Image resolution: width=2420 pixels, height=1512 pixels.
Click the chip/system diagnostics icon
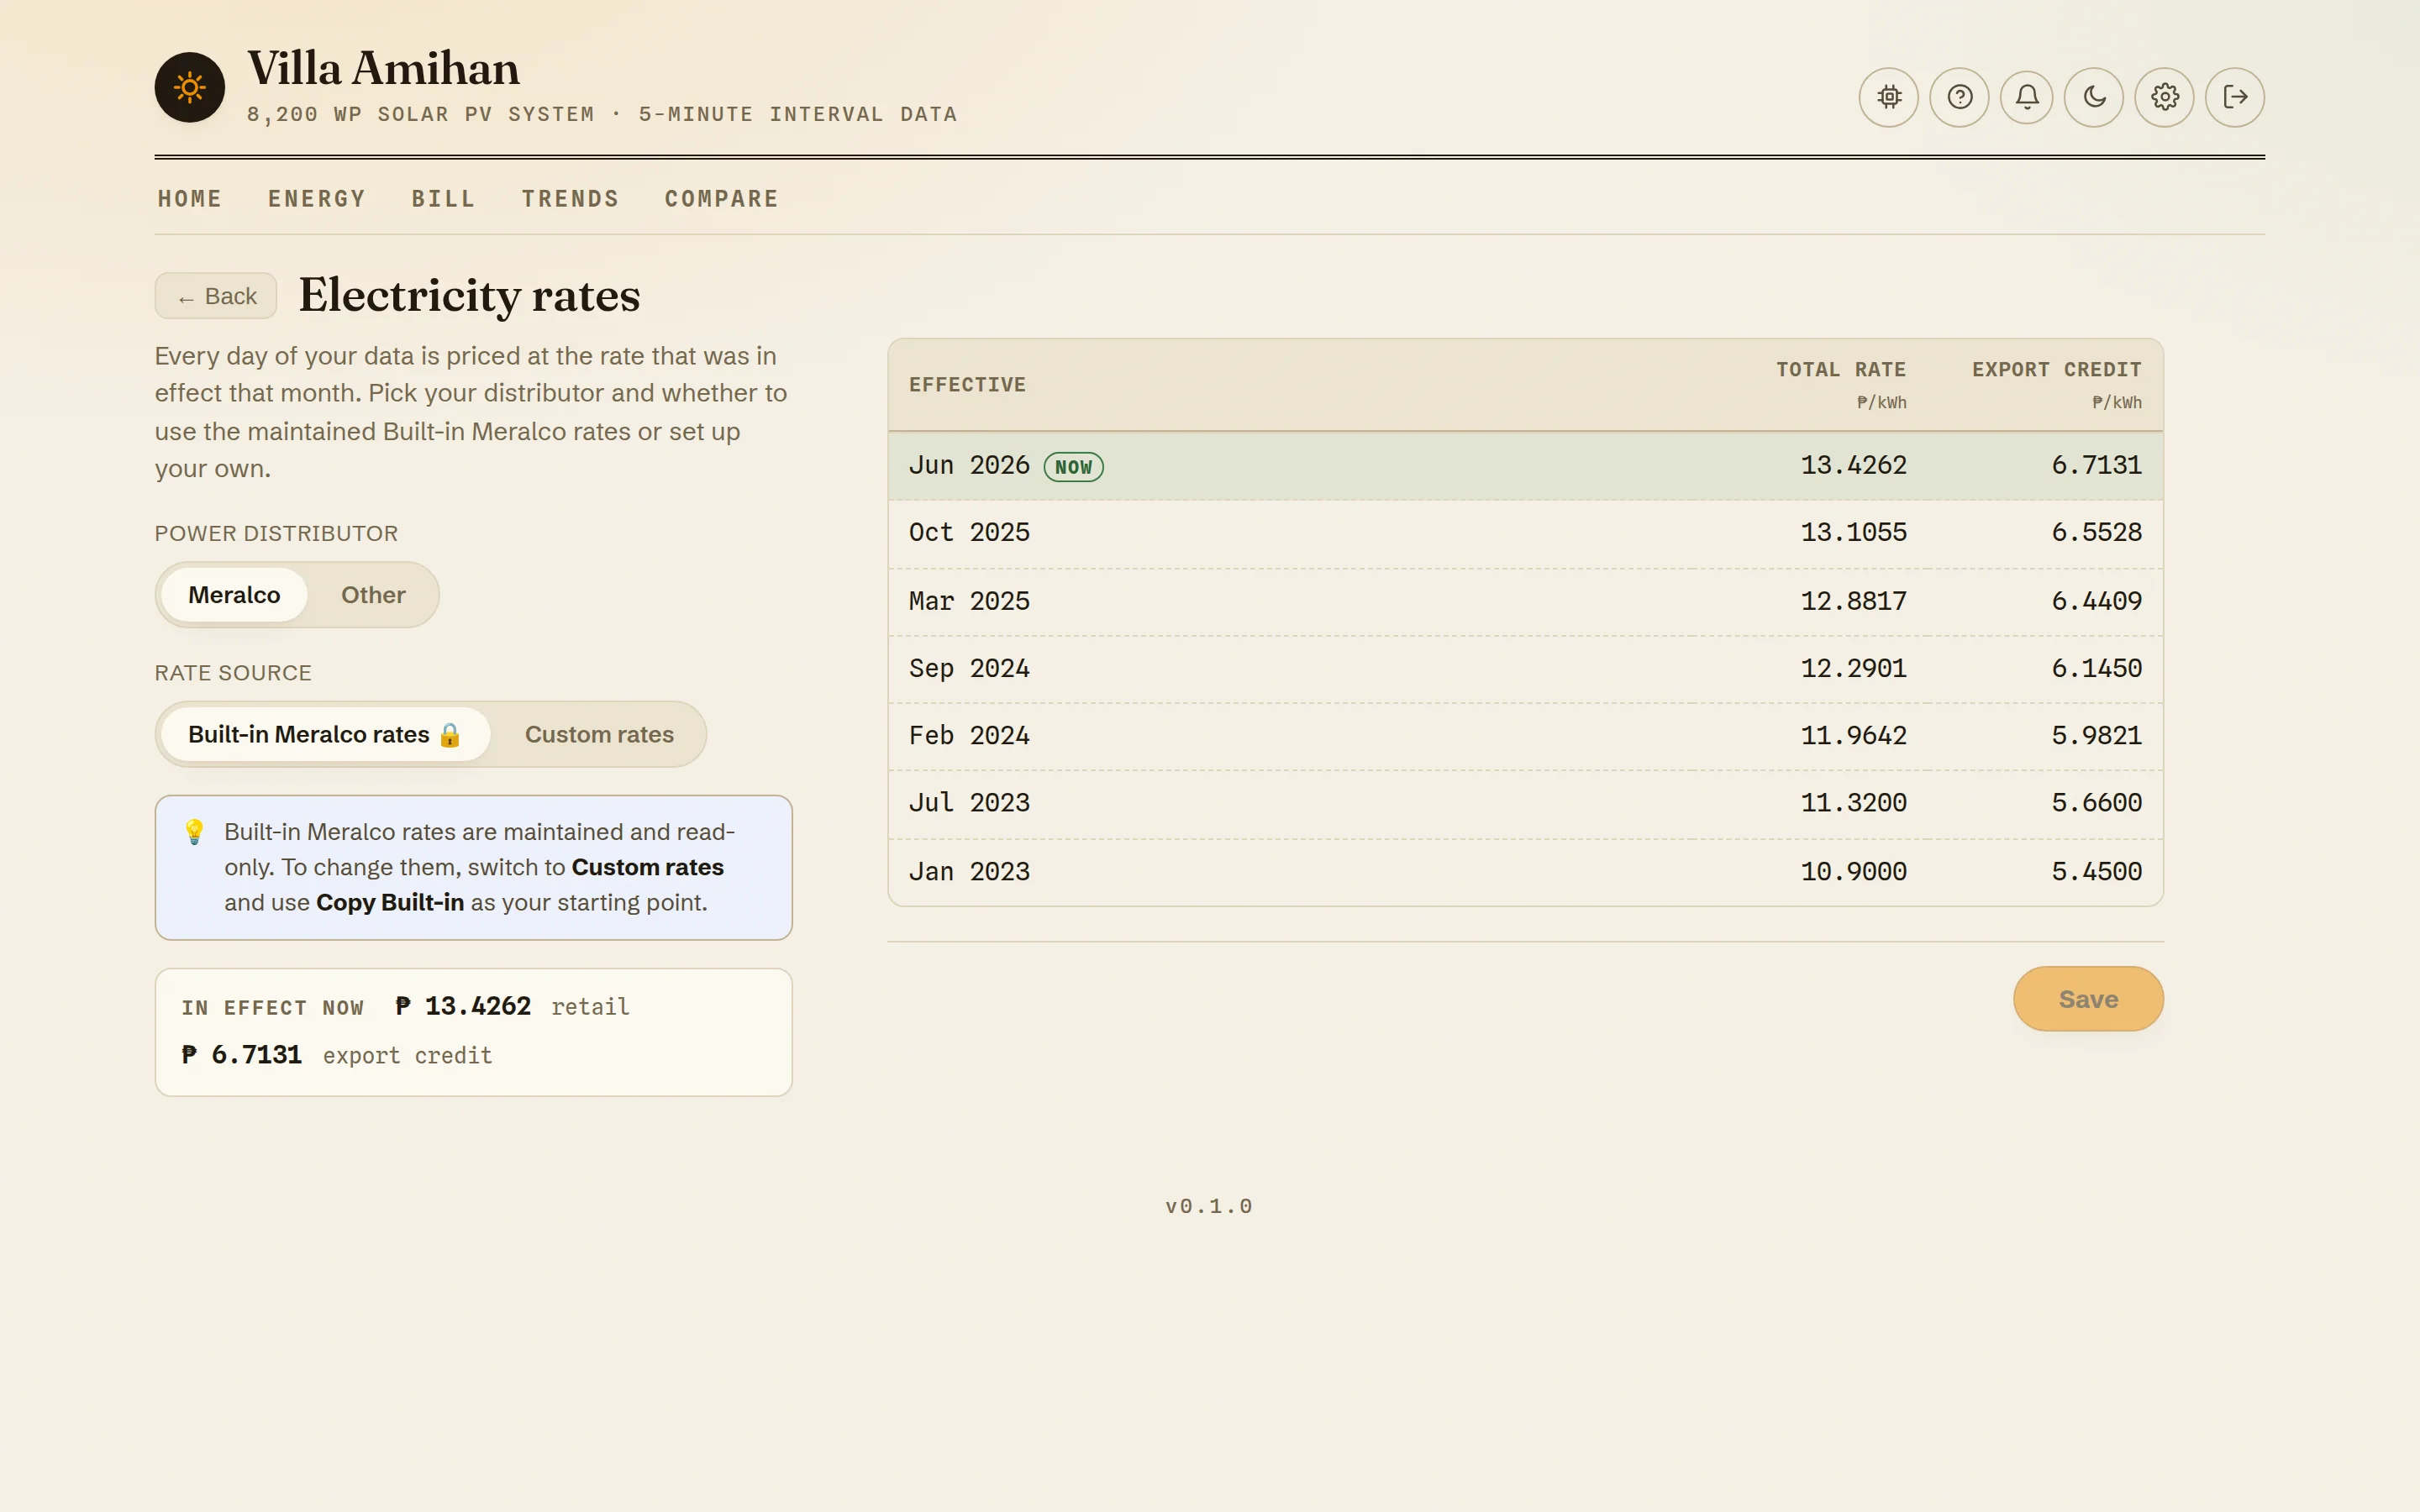tap(1888, 97)
